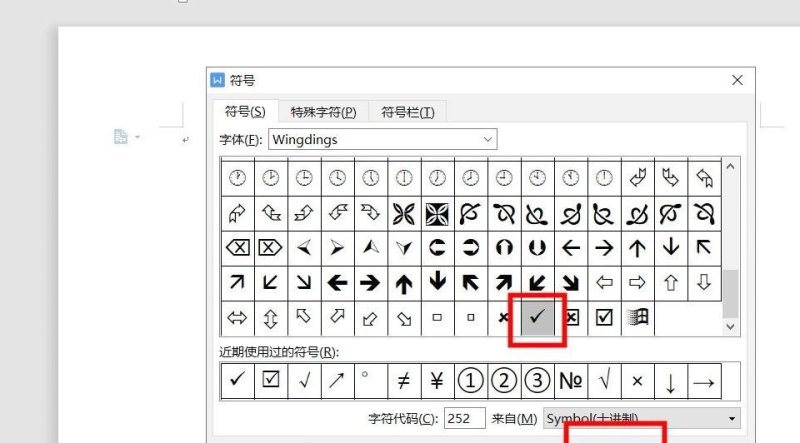Click the symbol grid scrollbar down arrow
The height and width of the screenshot is (443, 800).
pos(731,327)
